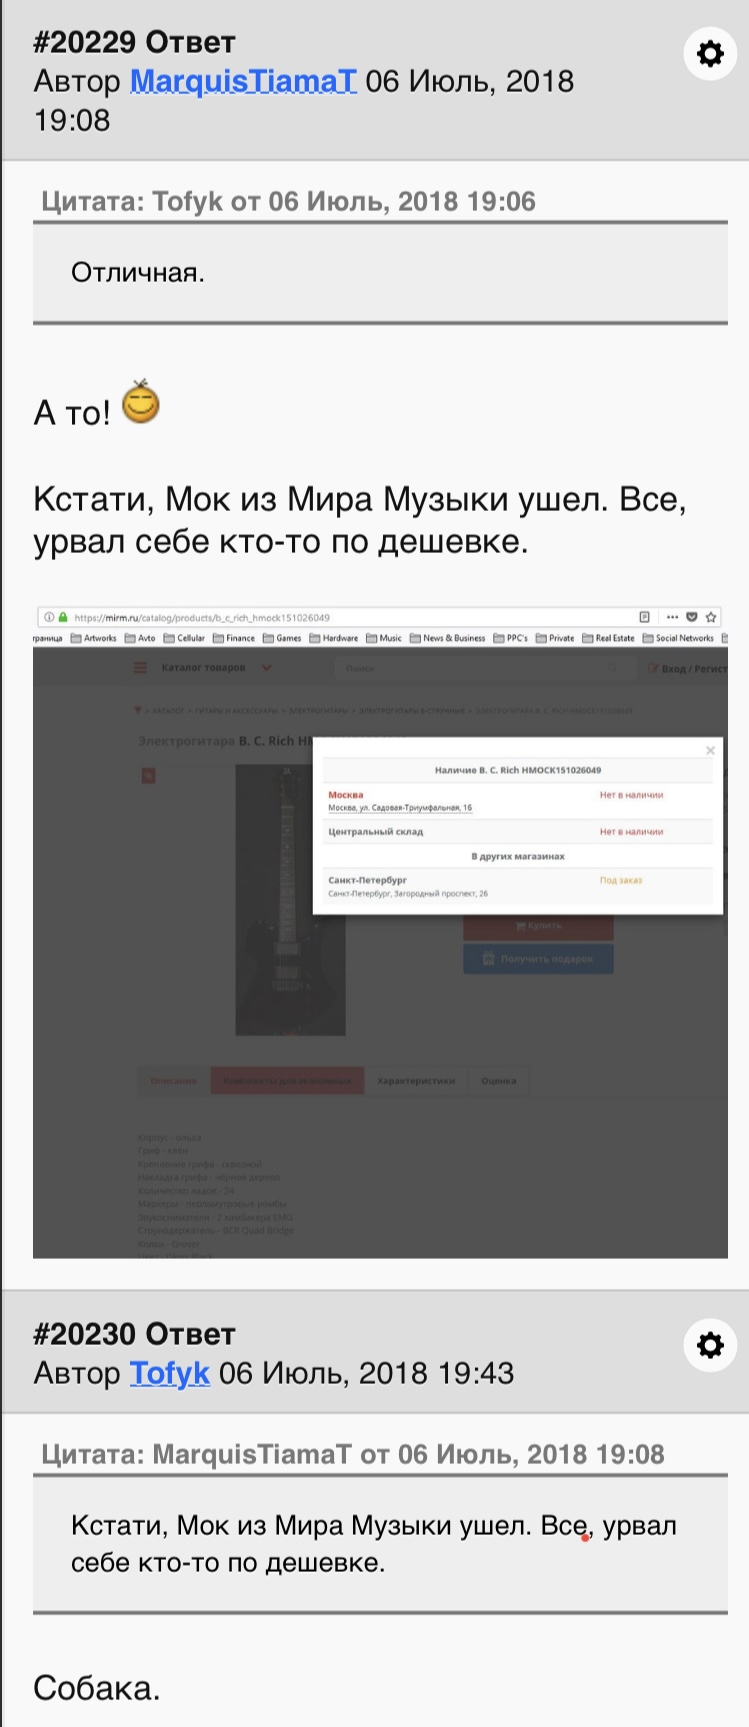This screenshot has width=749, height=1727.
Task: Open quote source "Цитата: Tofyk от 06 Июль"
Action: (289, 201)
